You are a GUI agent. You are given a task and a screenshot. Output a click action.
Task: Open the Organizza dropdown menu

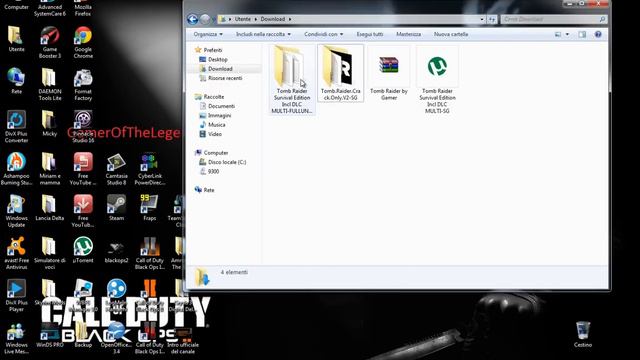pyautogui.click(x=208, y=34)
